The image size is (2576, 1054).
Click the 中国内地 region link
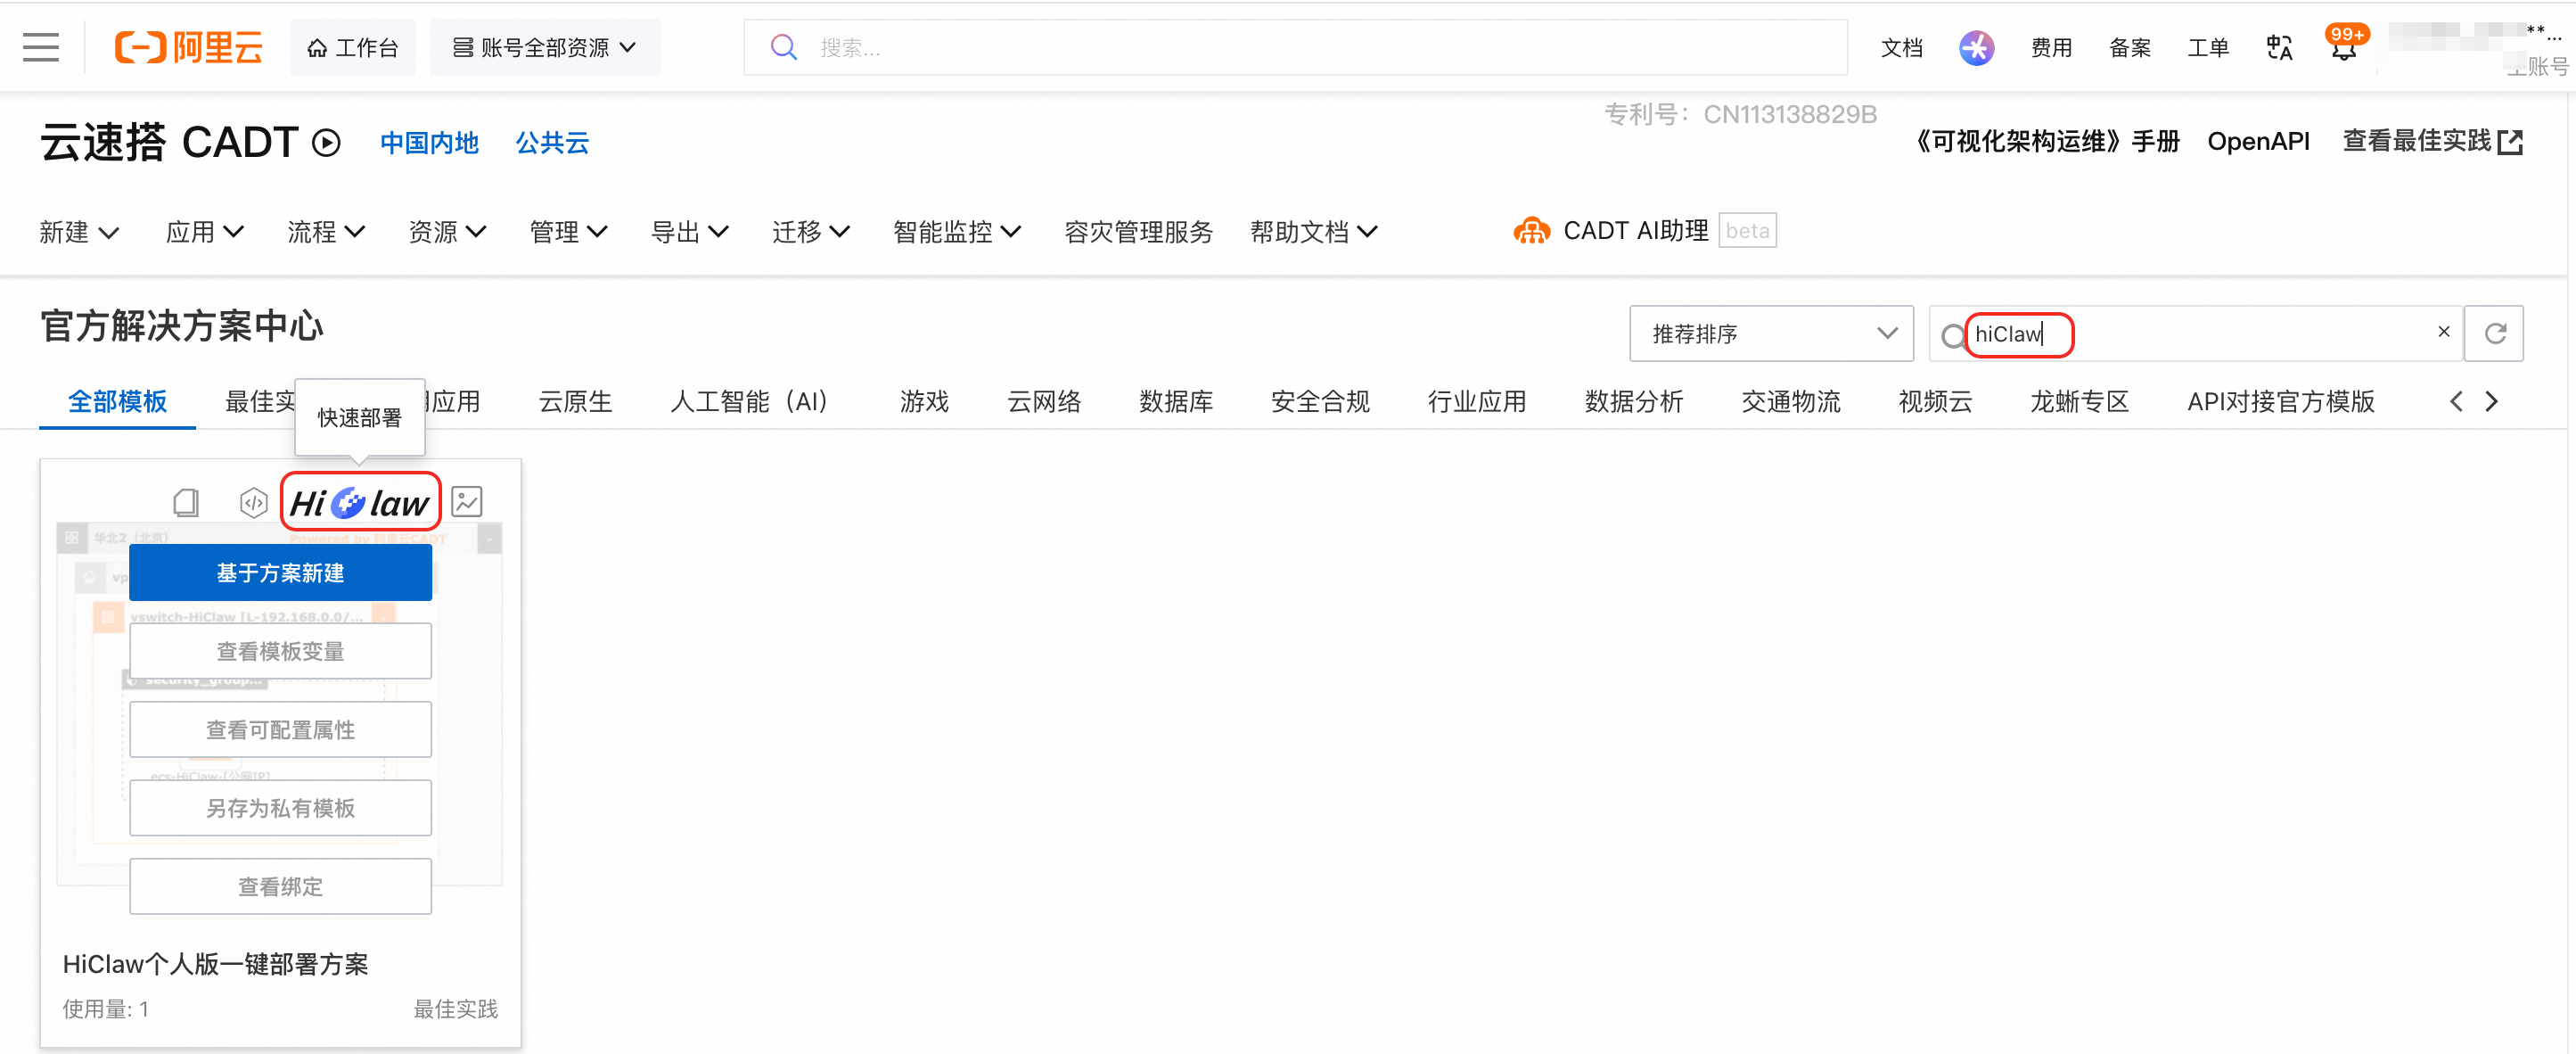pyautogui.click(x=429, y=143)
